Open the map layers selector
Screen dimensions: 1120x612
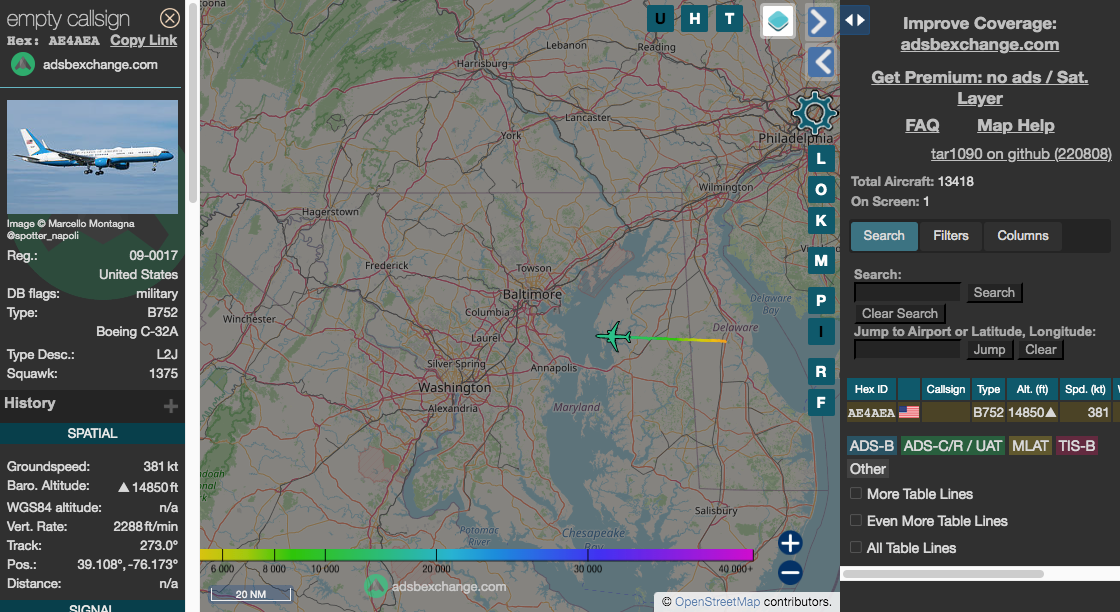coord(778,20)
